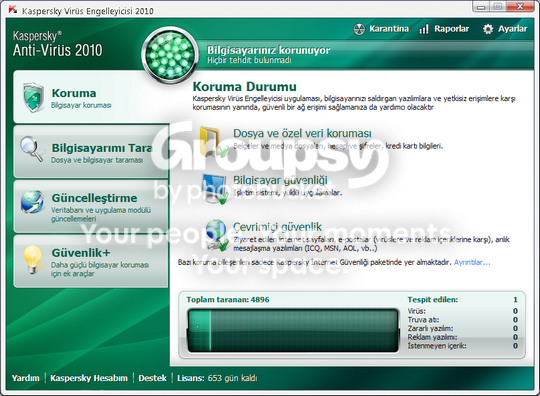This screenshot has width=540, height=396.
Task: Open Karantina from the top bar
Action: (381, 29)
